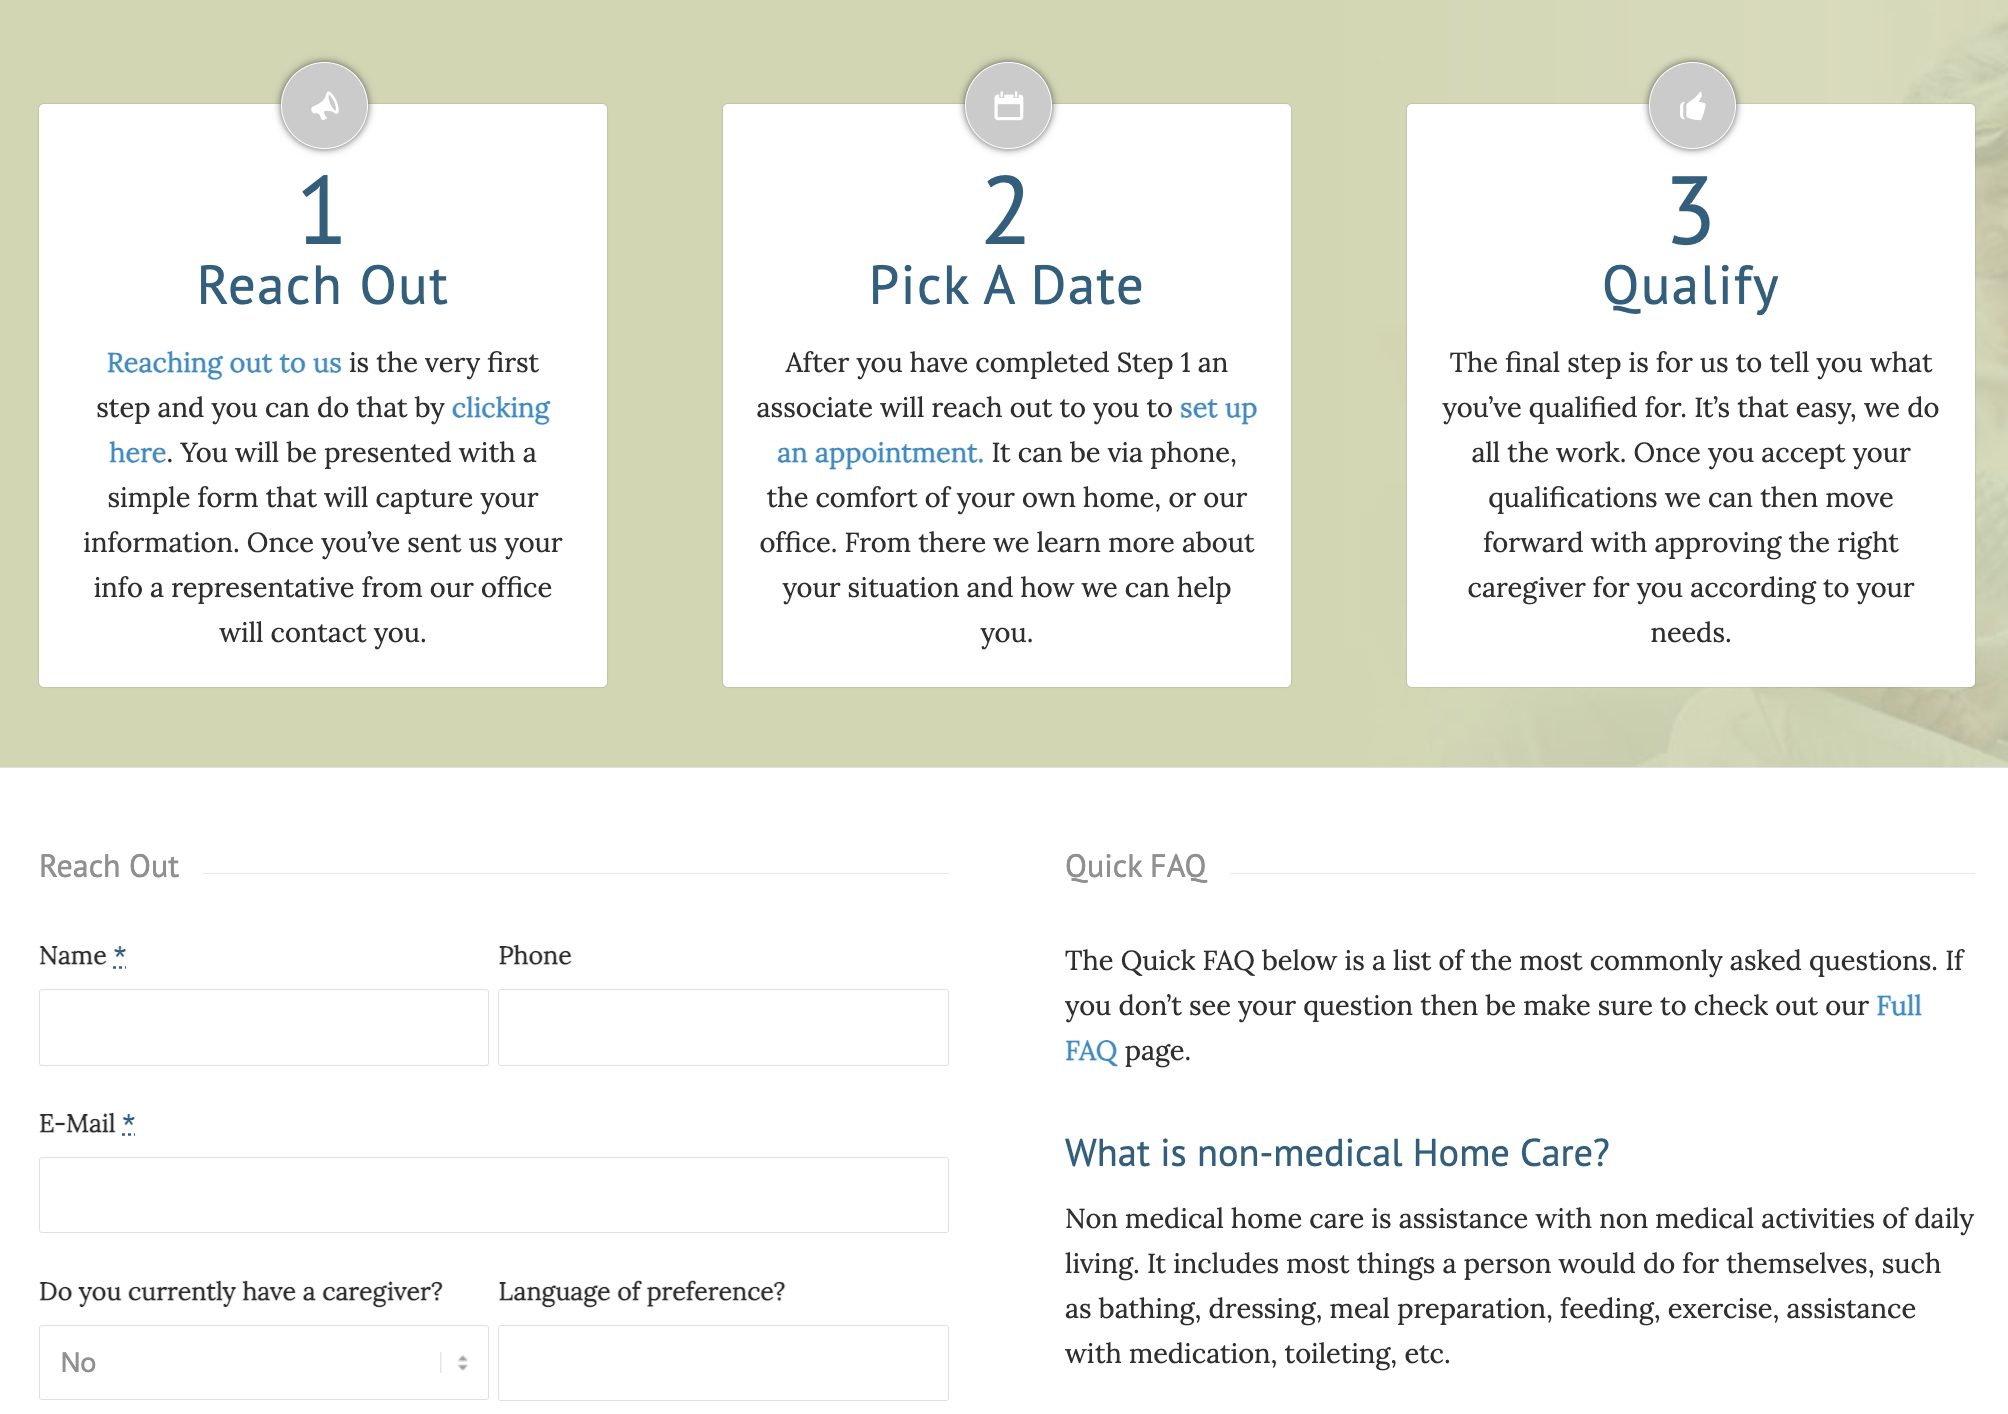The width and height of the screenshot is (2008, 1414).
Task: Click the Quick FAQ section title
Action: coord(1136,866)
